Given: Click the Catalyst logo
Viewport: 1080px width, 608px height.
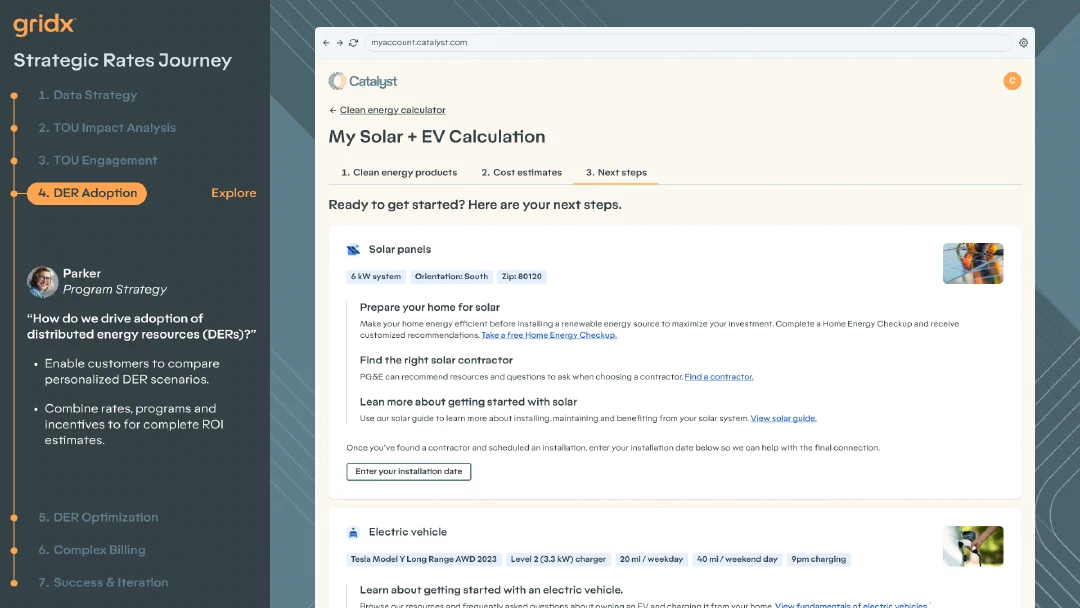Looking at the screenshot, I should (x=363, y=81).
